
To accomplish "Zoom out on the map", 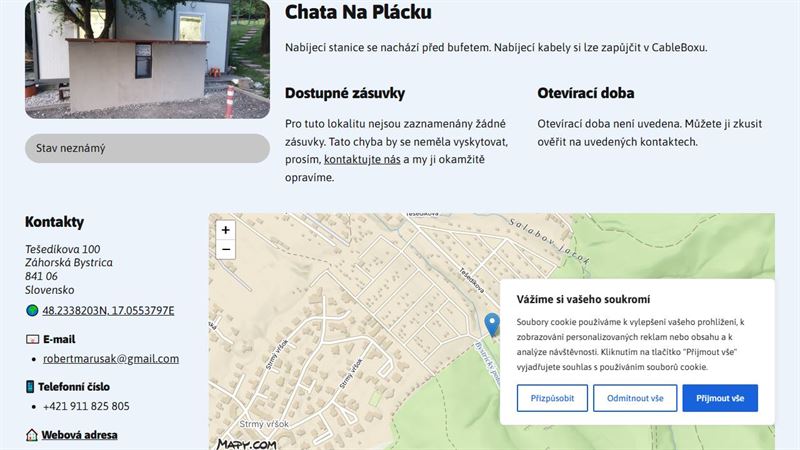I will [x=226, y=249].
